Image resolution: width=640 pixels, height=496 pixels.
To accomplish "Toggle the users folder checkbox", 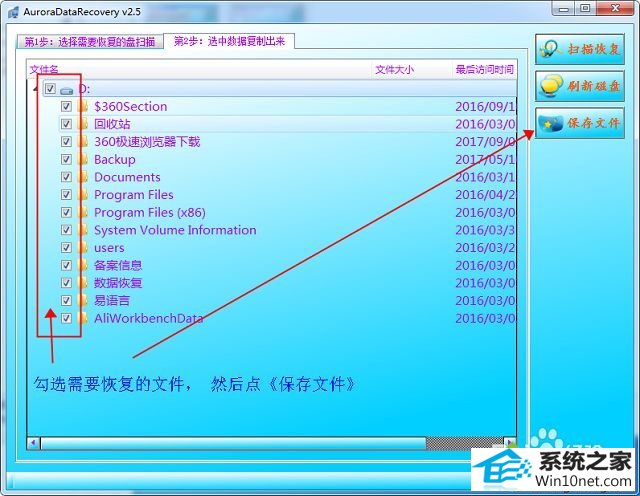I will (x=66, y=247).
